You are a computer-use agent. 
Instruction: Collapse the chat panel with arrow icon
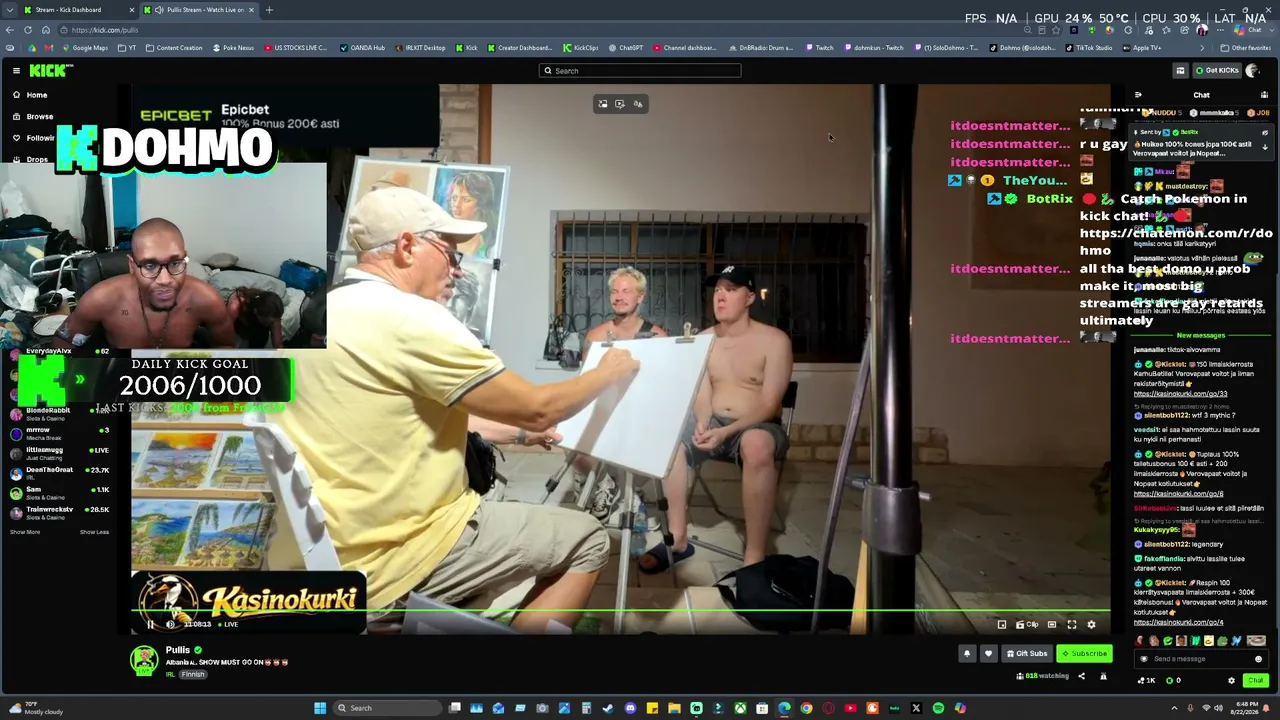pos(1138,95)
